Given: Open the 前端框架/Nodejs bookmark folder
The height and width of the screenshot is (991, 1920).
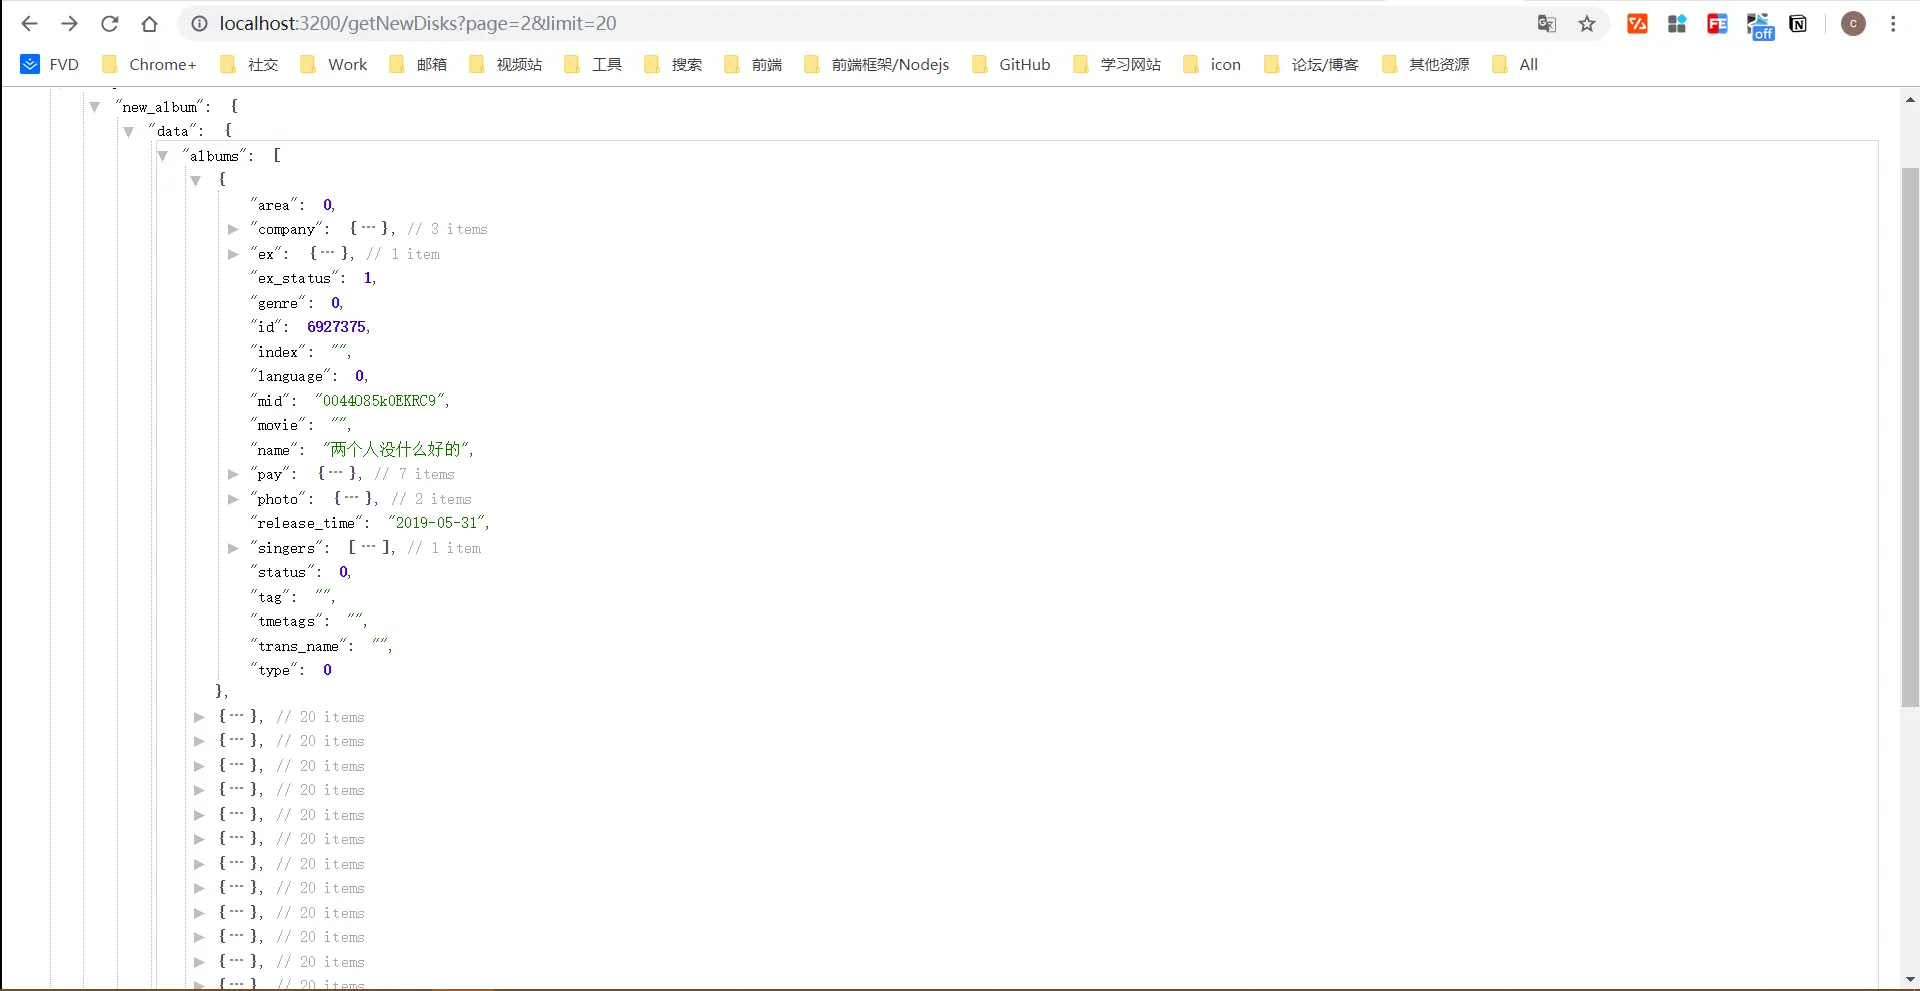Looking at the screenshot, I should tap(877, 64).
